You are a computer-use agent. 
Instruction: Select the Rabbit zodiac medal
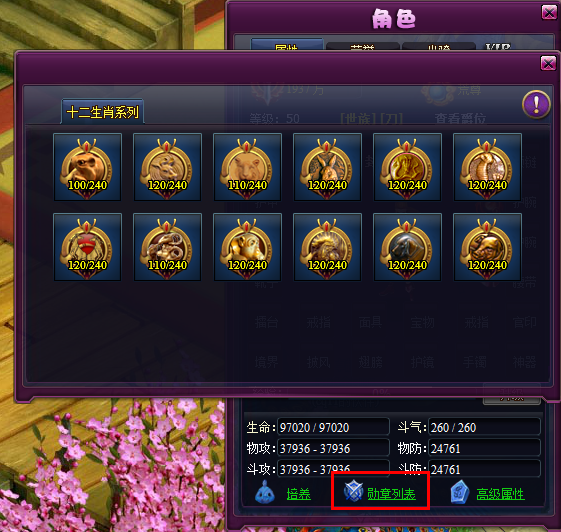pos(327,167)
